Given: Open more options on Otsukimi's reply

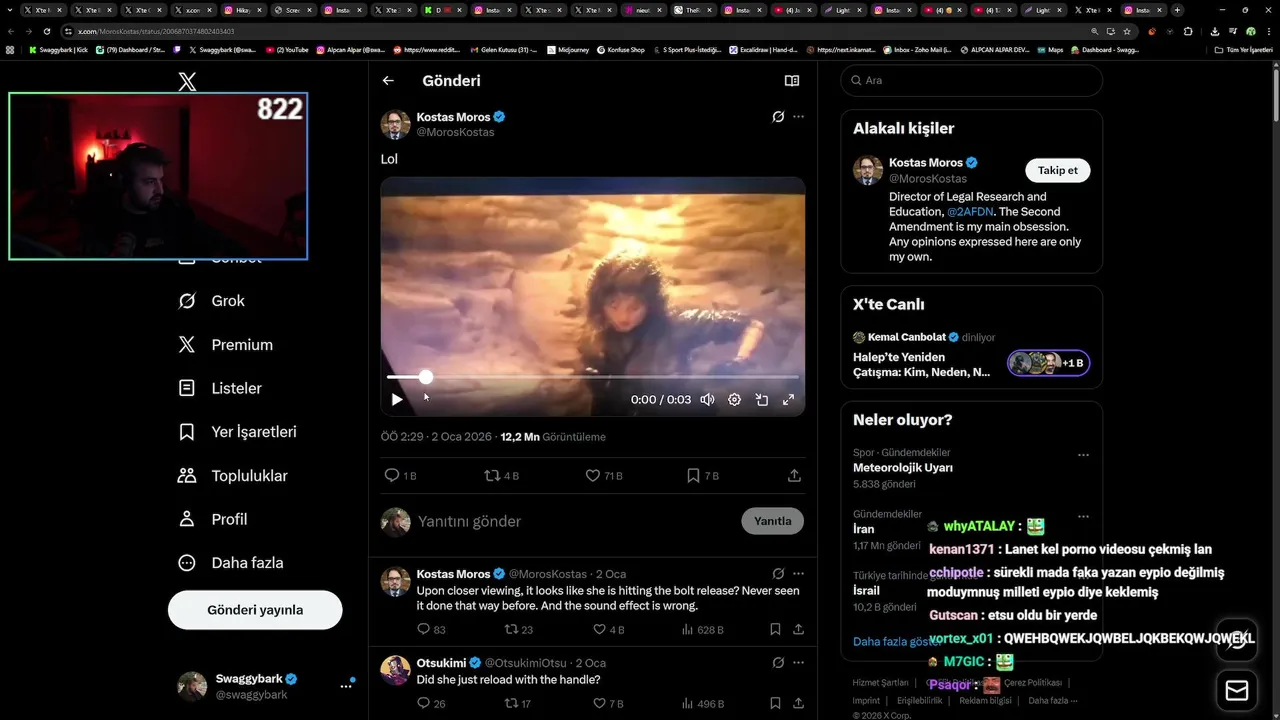Looking at the screenshot, I should pos(798,663).
